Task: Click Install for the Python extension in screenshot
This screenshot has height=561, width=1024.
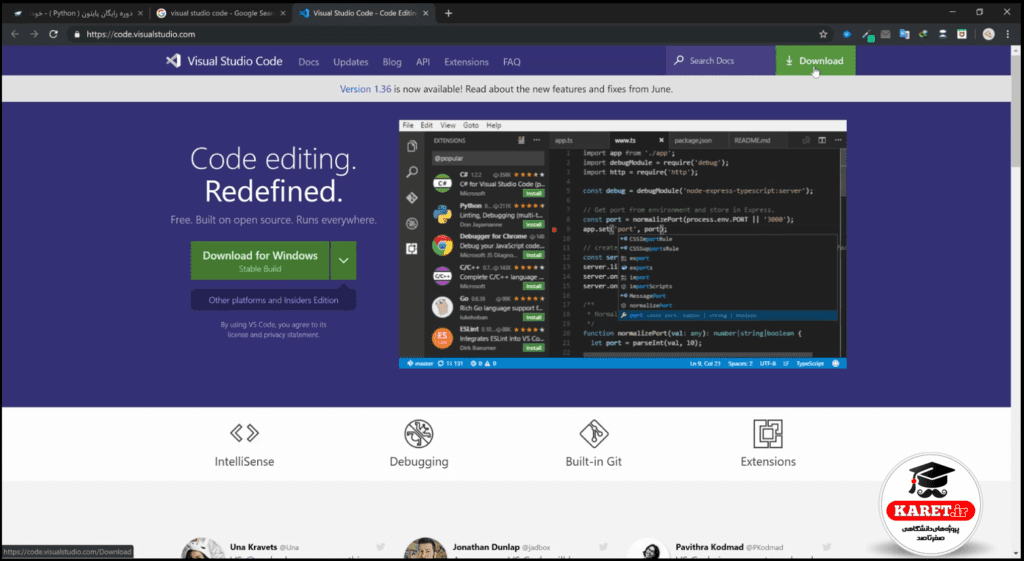Action: pos(534,225)
